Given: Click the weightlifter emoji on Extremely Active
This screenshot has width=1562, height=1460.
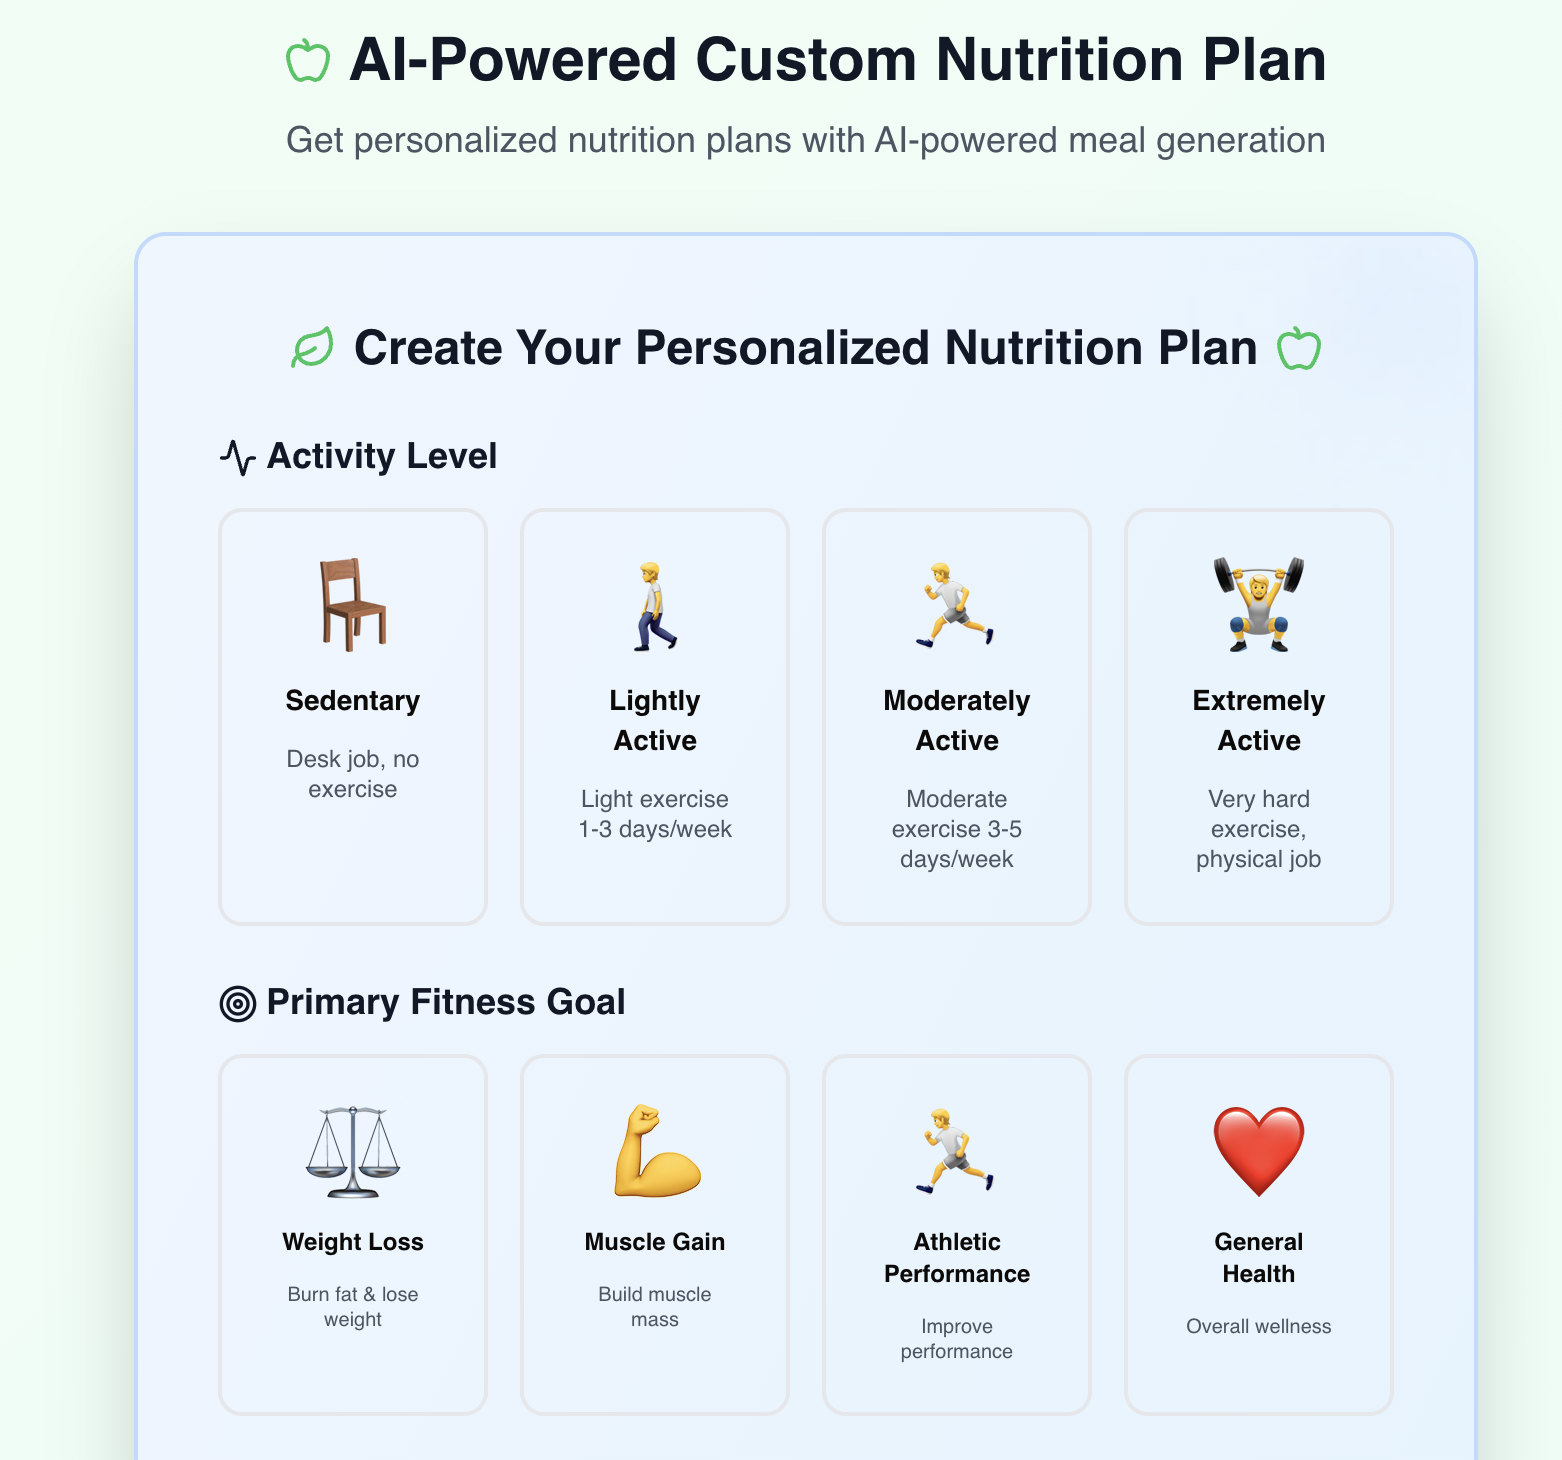Looking at the screenshot, I should click(1258, 602).
